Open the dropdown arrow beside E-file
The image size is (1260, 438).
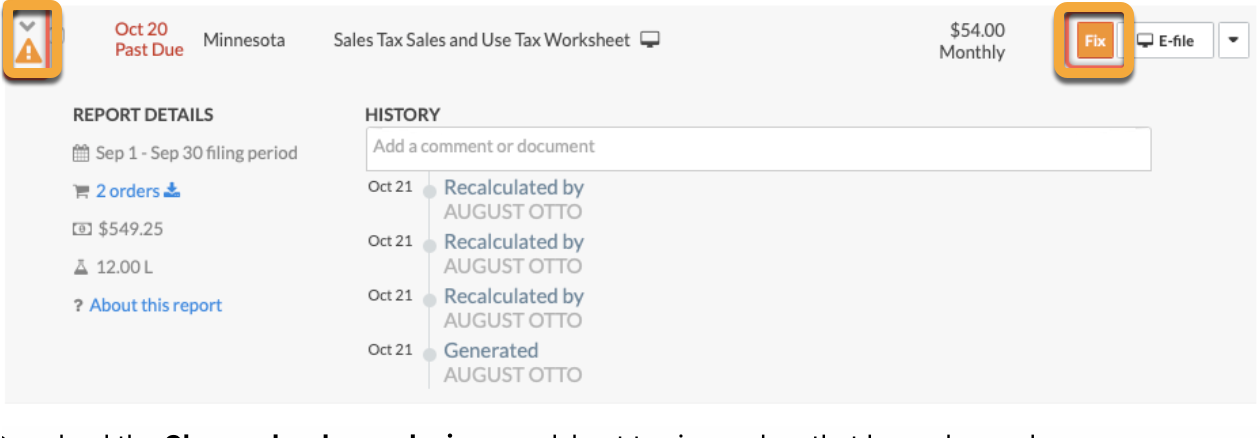click(x=1232, y=41)
